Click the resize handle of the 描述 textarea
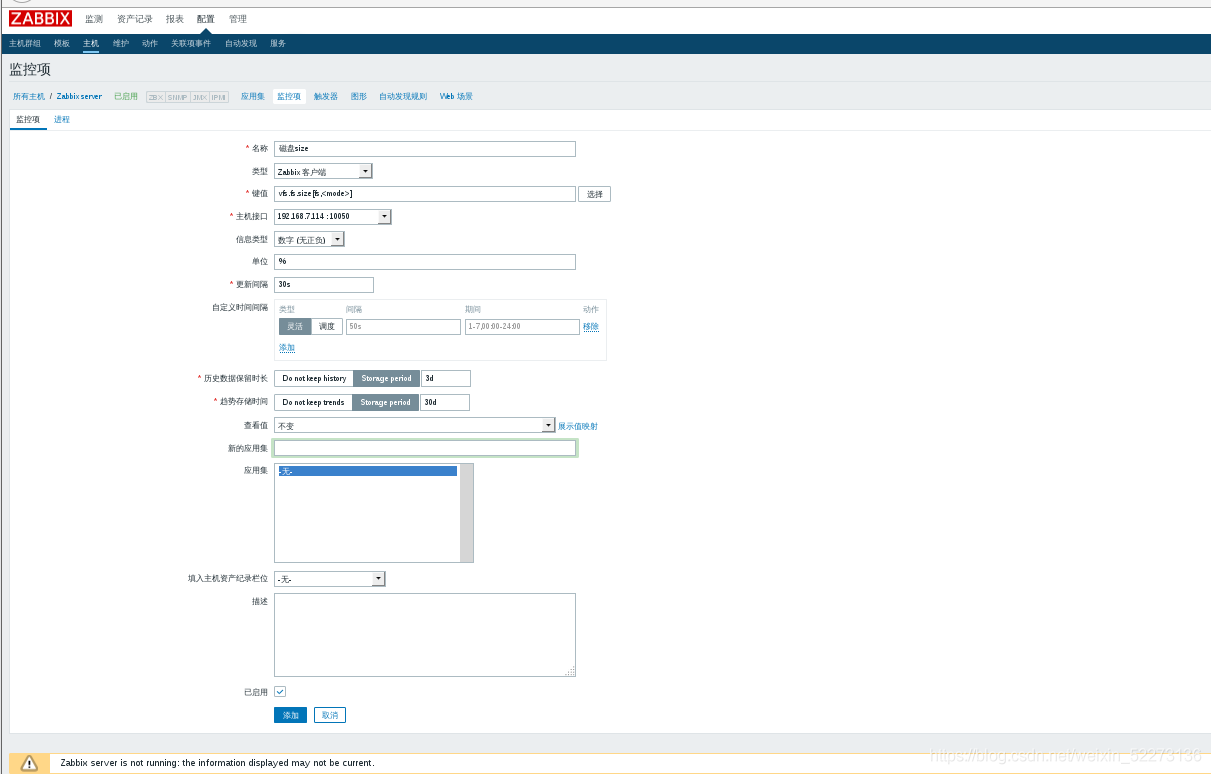This screenshot has height=774, width=1211. click(570, 671)
